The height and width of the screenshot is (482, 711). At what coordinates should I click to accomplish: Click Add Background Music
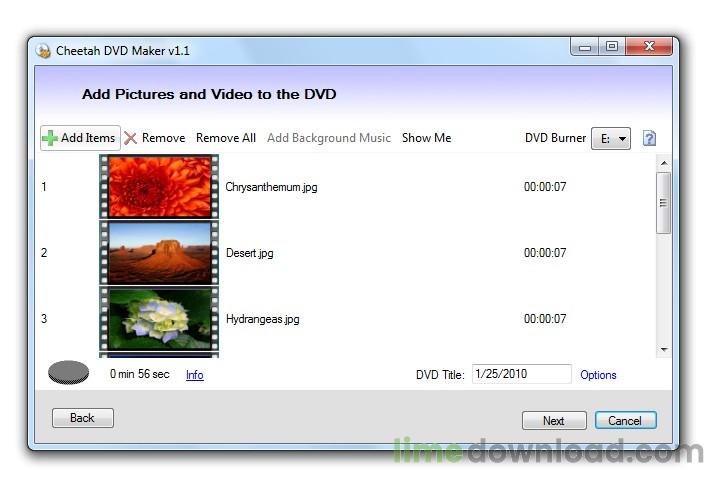pyautogui.click(x=329, y=138)
